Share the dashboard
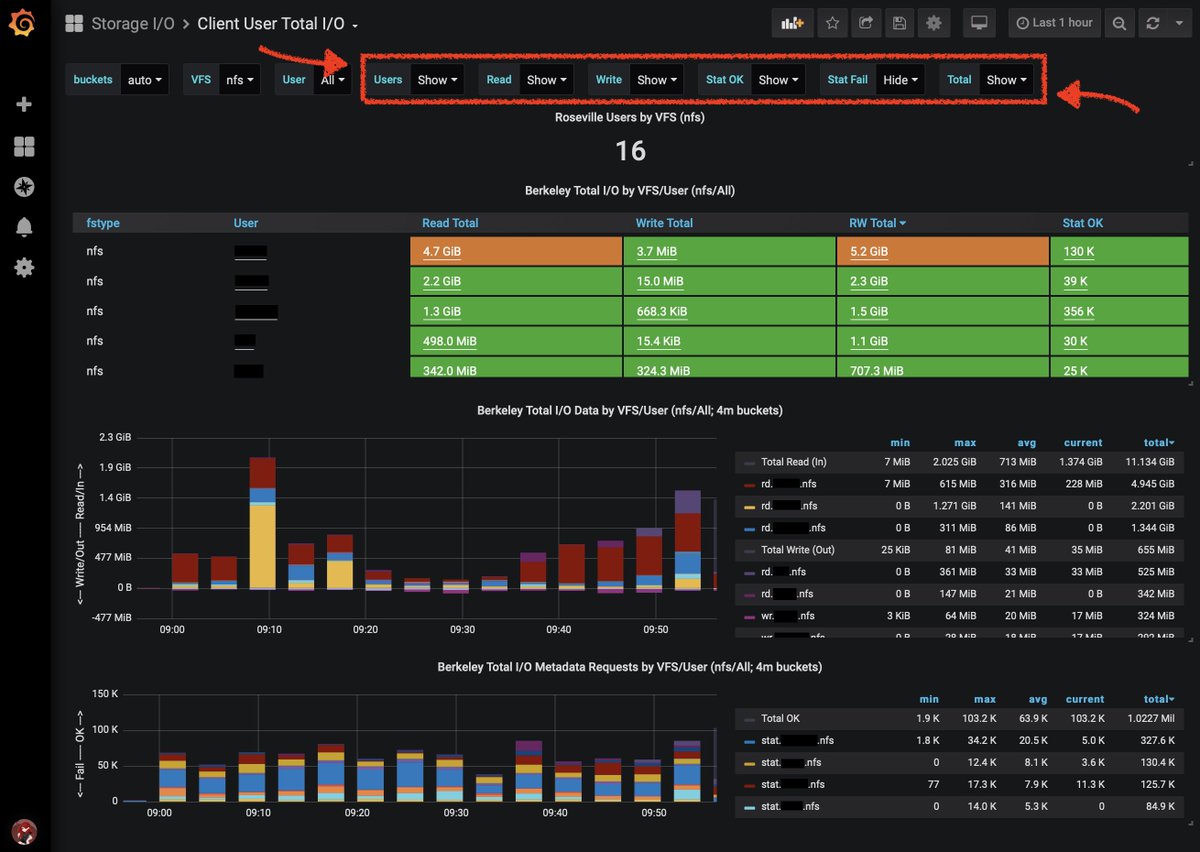The image size is (1200, 852). pyautogui.click(x=866, y=23)
